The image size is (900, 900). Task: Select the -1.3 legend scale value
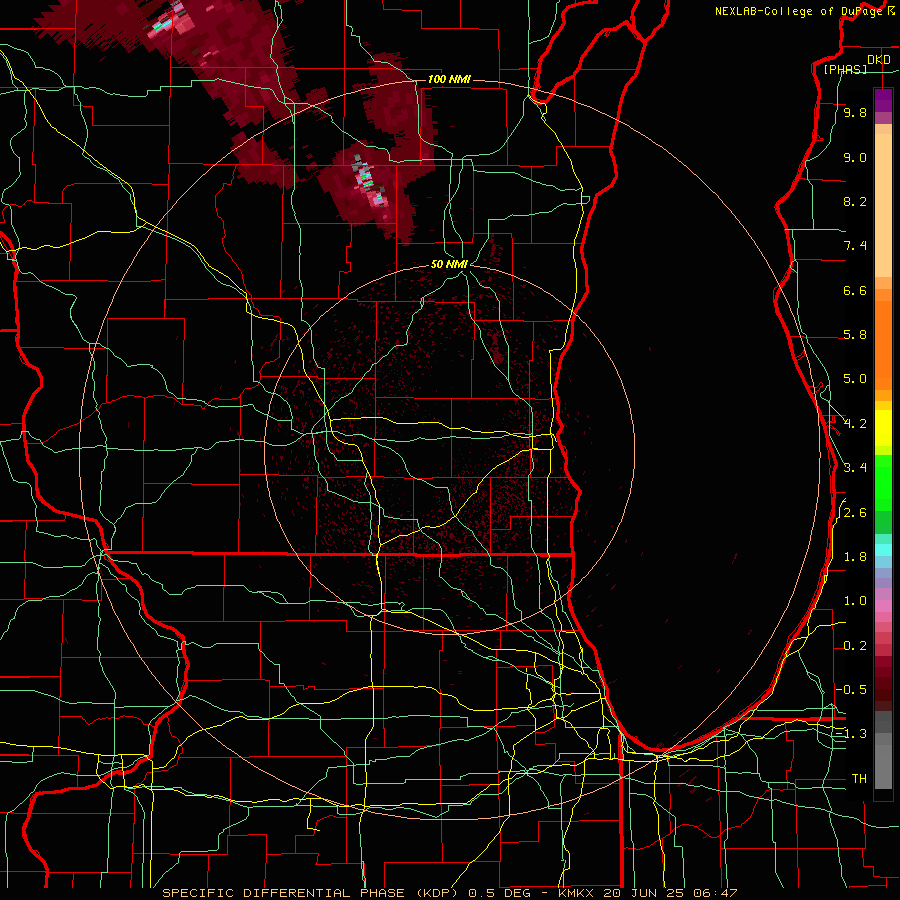click(x=851, y=734)
